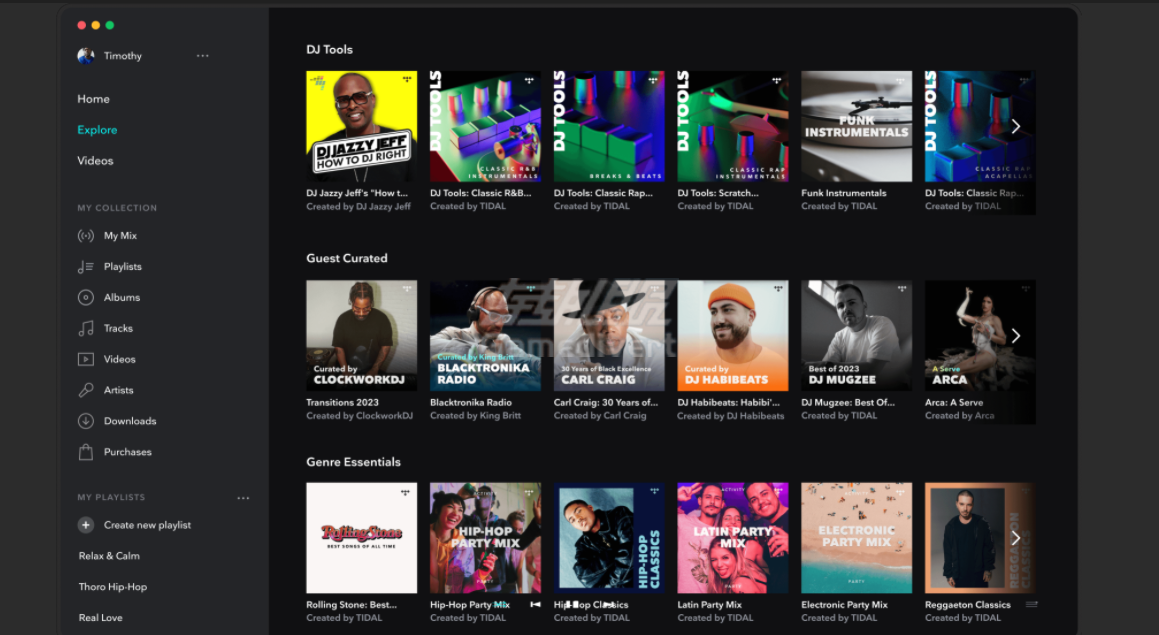Open the Funk Instrumentals playlist cover

pos(856,126)
